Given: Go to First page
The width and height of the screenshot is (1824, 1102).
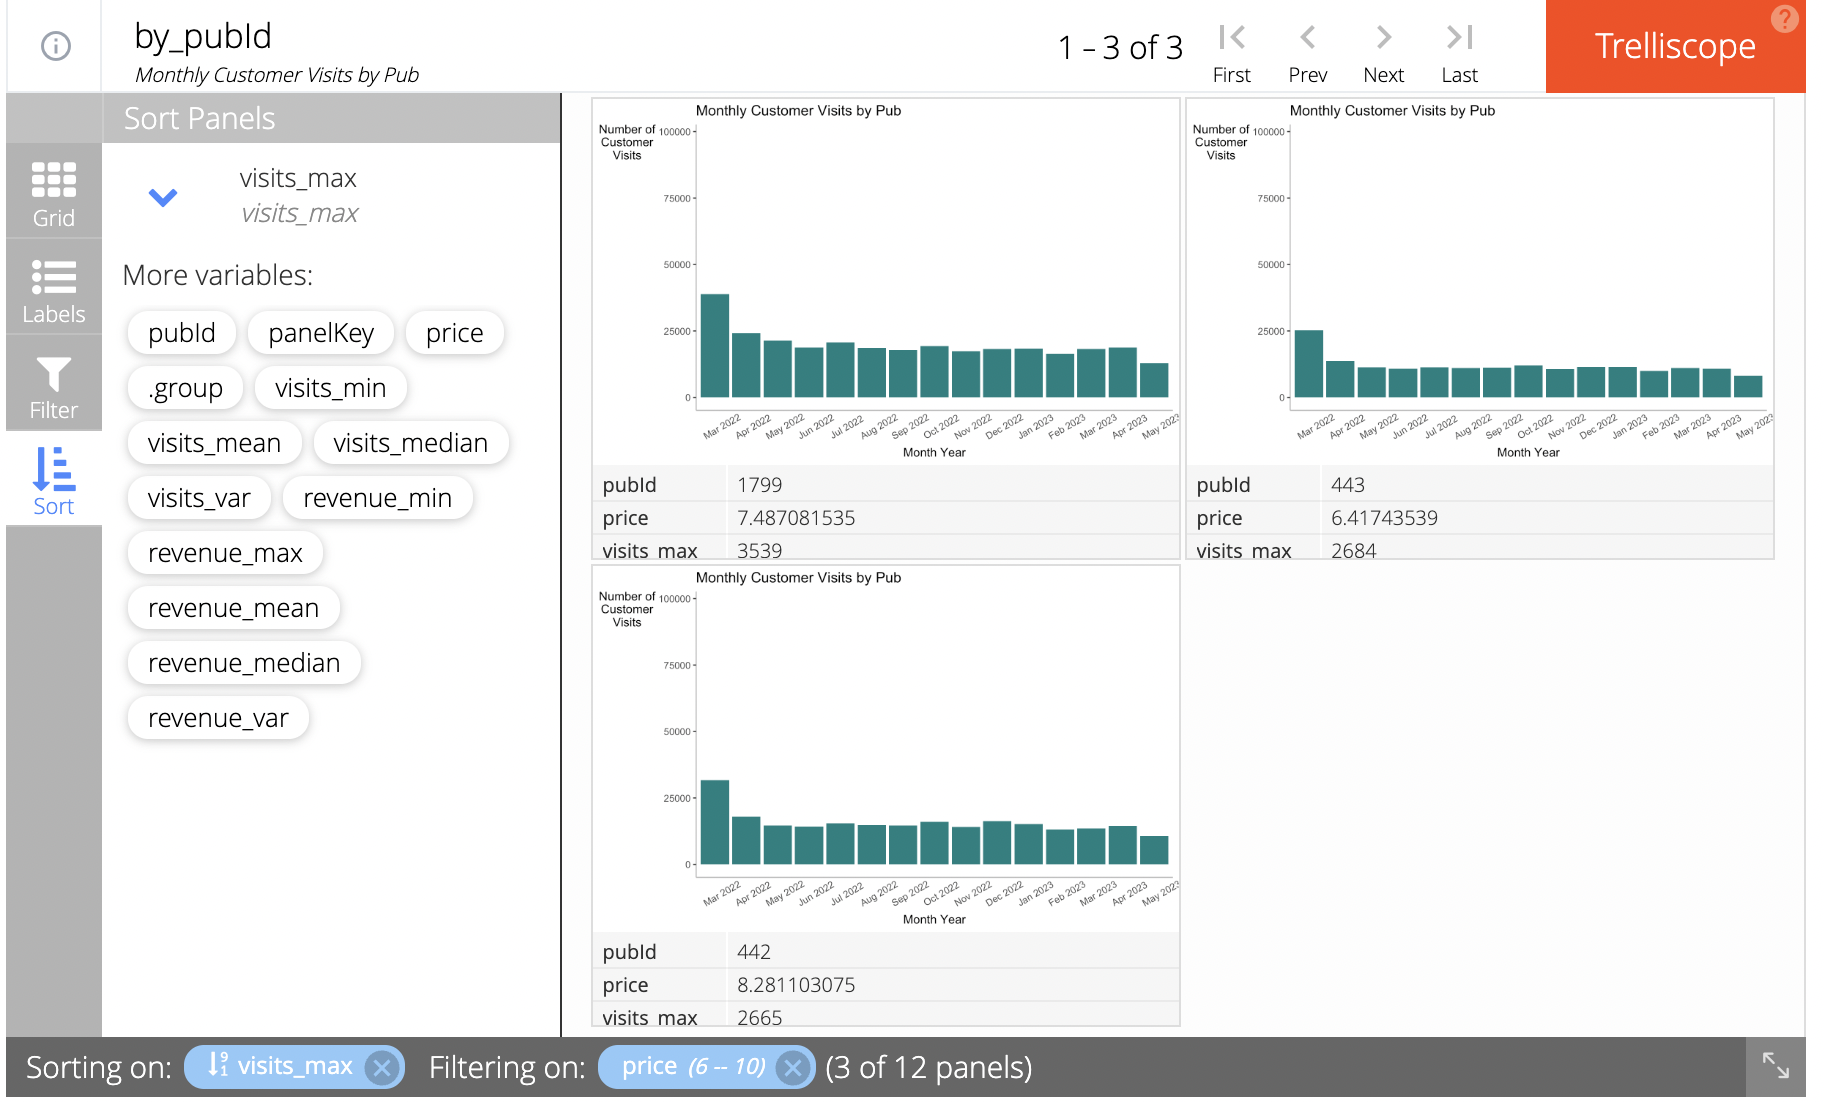Looking at the screenshot, I should point(1231,54).
